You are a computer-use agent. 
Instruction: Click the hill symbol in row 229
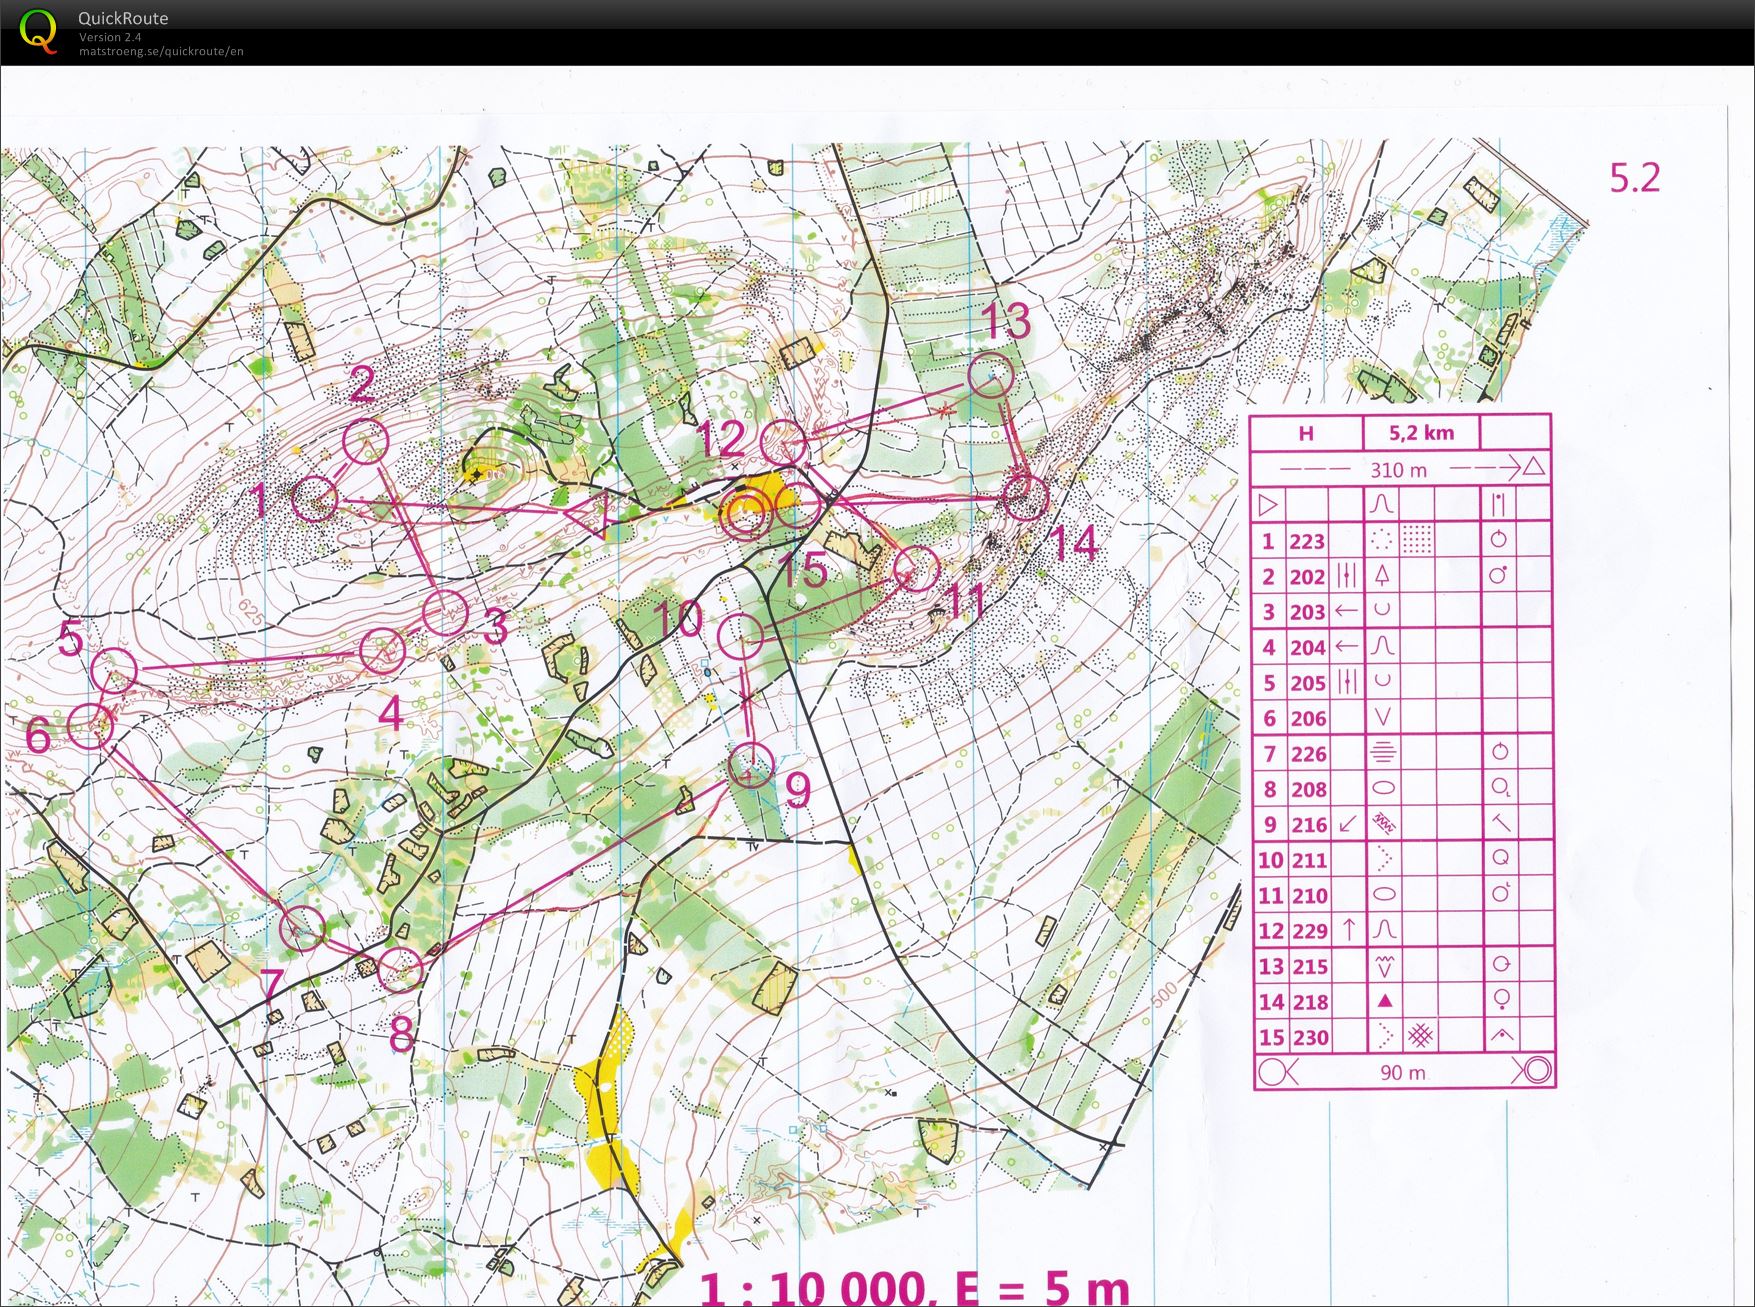[x=1384, y=930]
